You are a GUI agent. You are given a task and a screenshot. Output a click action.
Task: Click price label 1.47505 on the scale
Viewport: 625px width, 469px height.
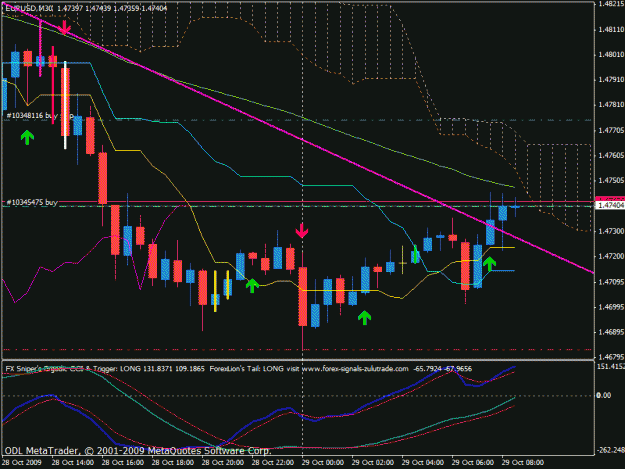(611, 181)
